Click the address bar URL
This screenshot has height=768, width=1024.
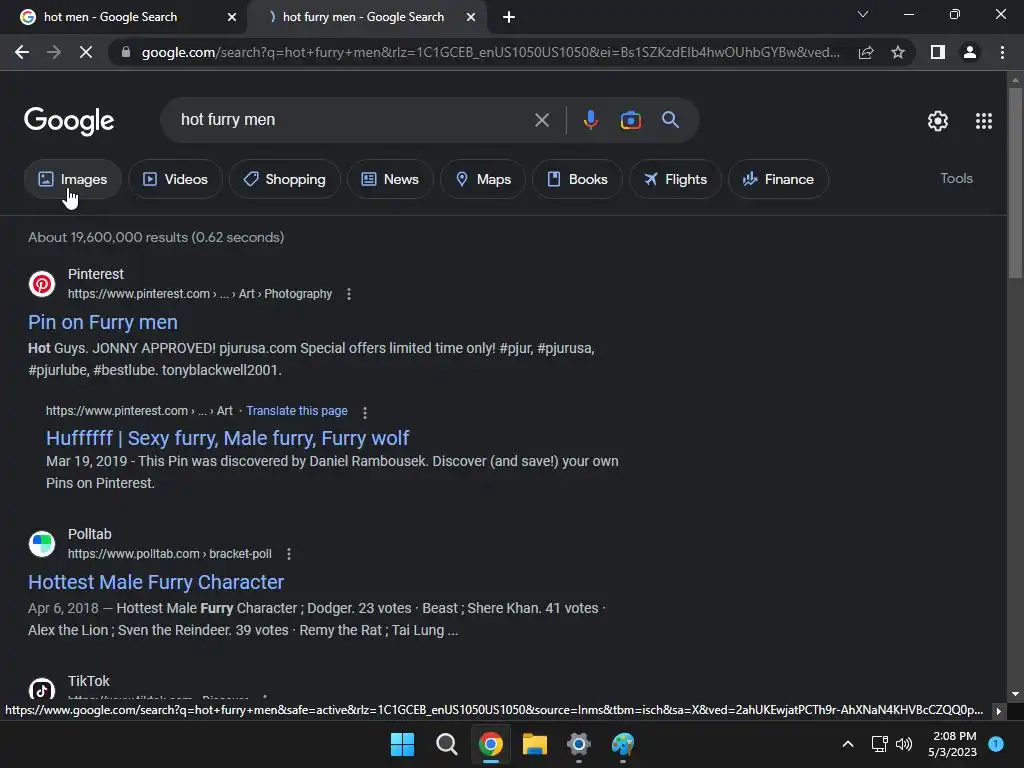(490, 52)
